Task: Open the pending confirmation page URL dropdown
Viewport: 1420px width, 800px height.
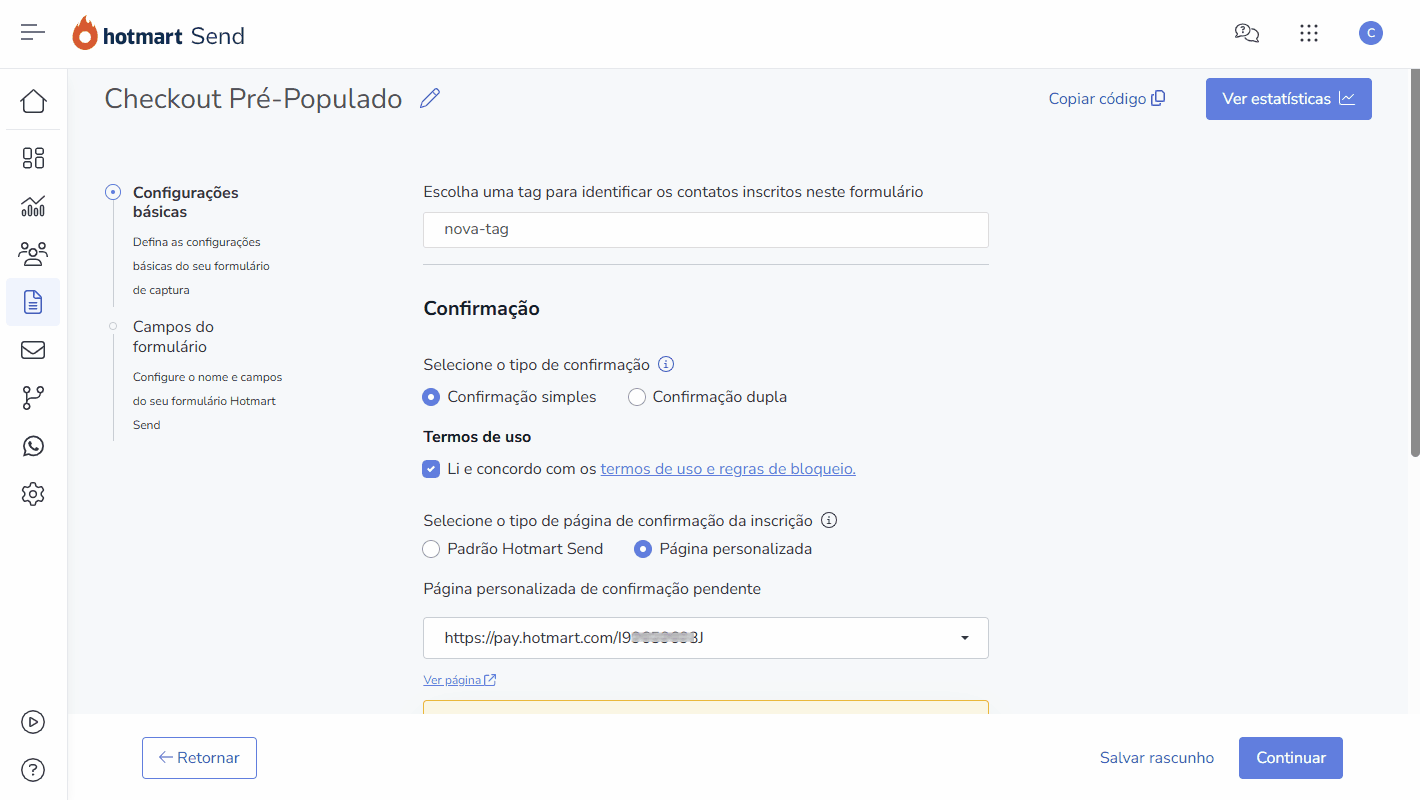Action: click(x=963, y=637)
